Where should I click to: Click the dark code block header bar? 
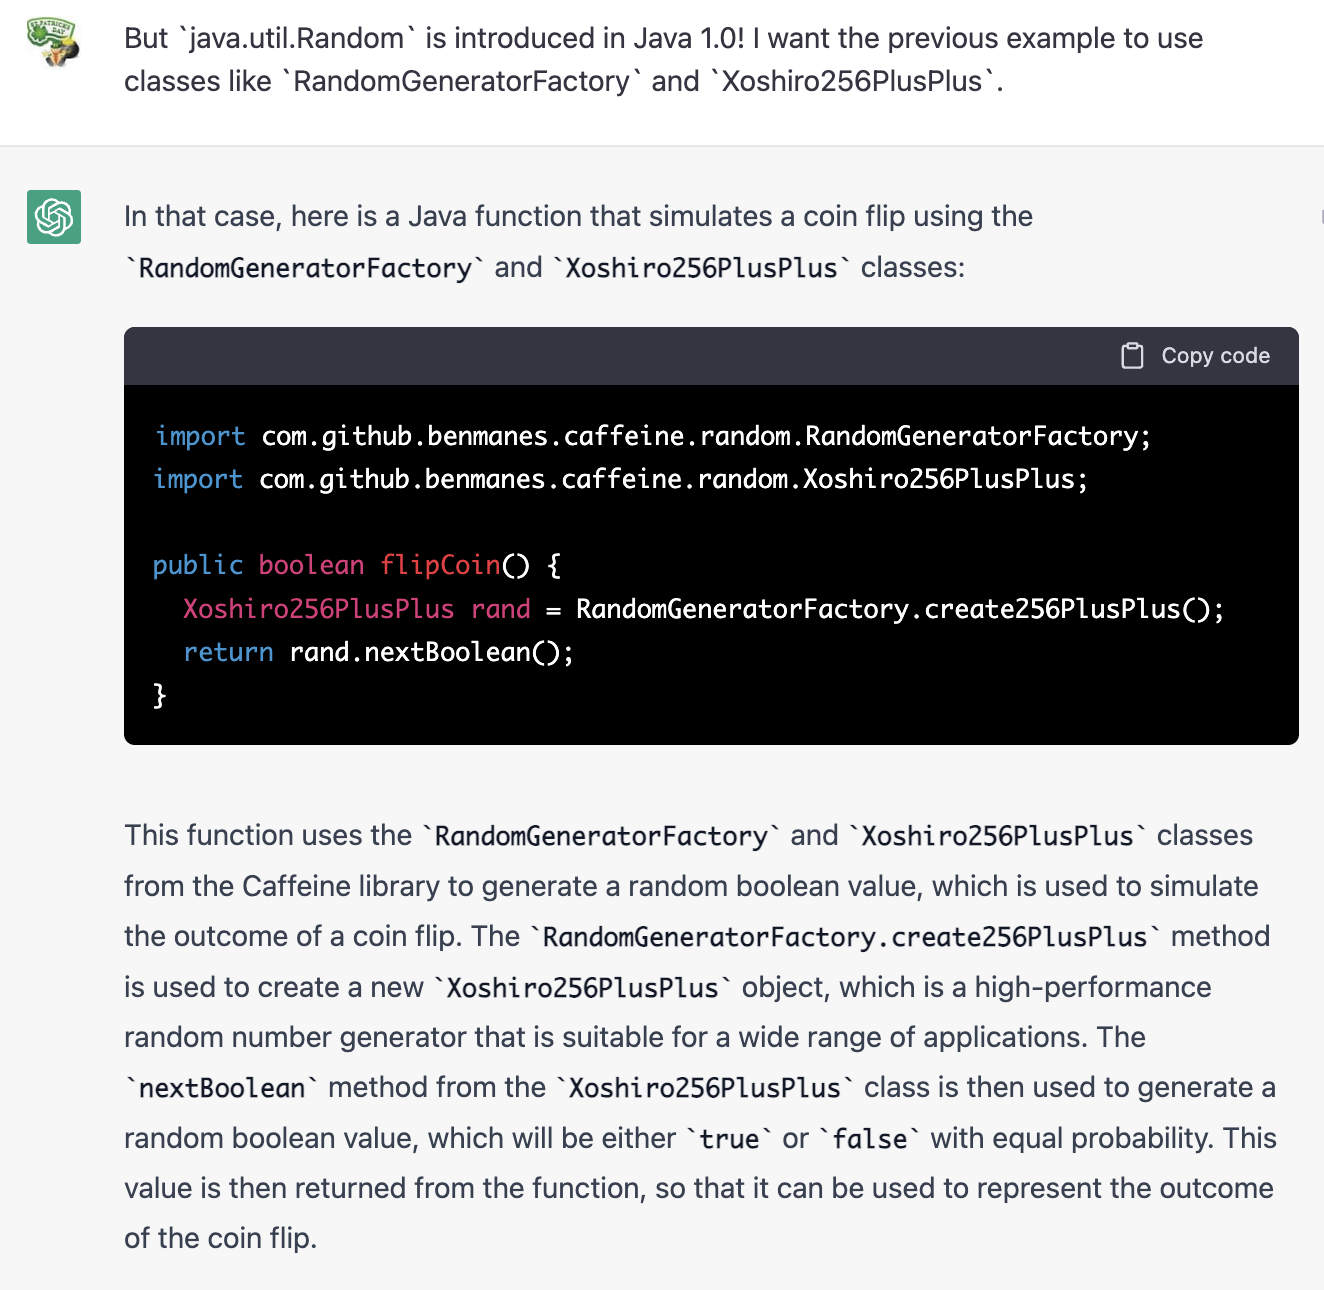pos(711,356)
